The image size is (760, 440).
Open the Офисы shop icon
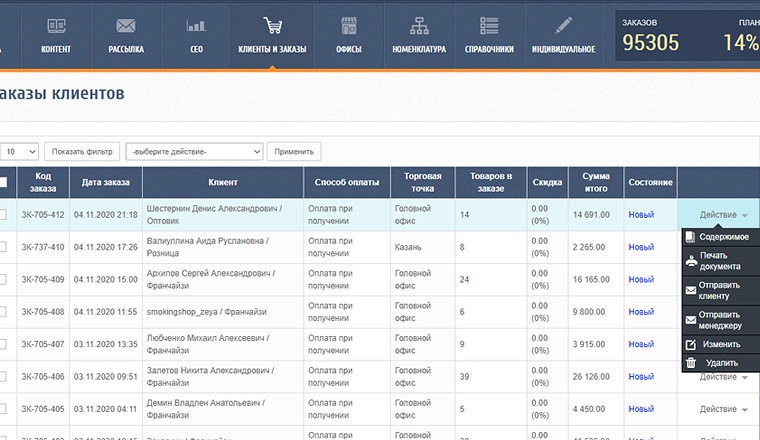(x=348, y=26)
